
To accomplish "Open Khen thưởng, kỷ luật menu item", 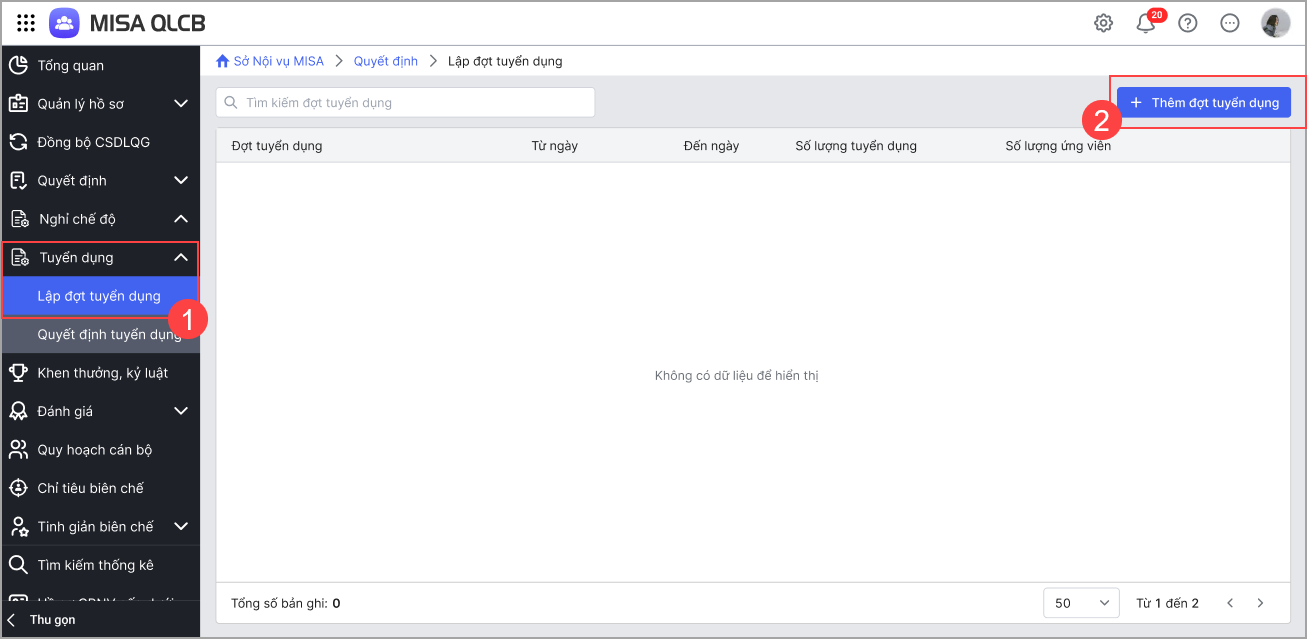I will point(100,373).
